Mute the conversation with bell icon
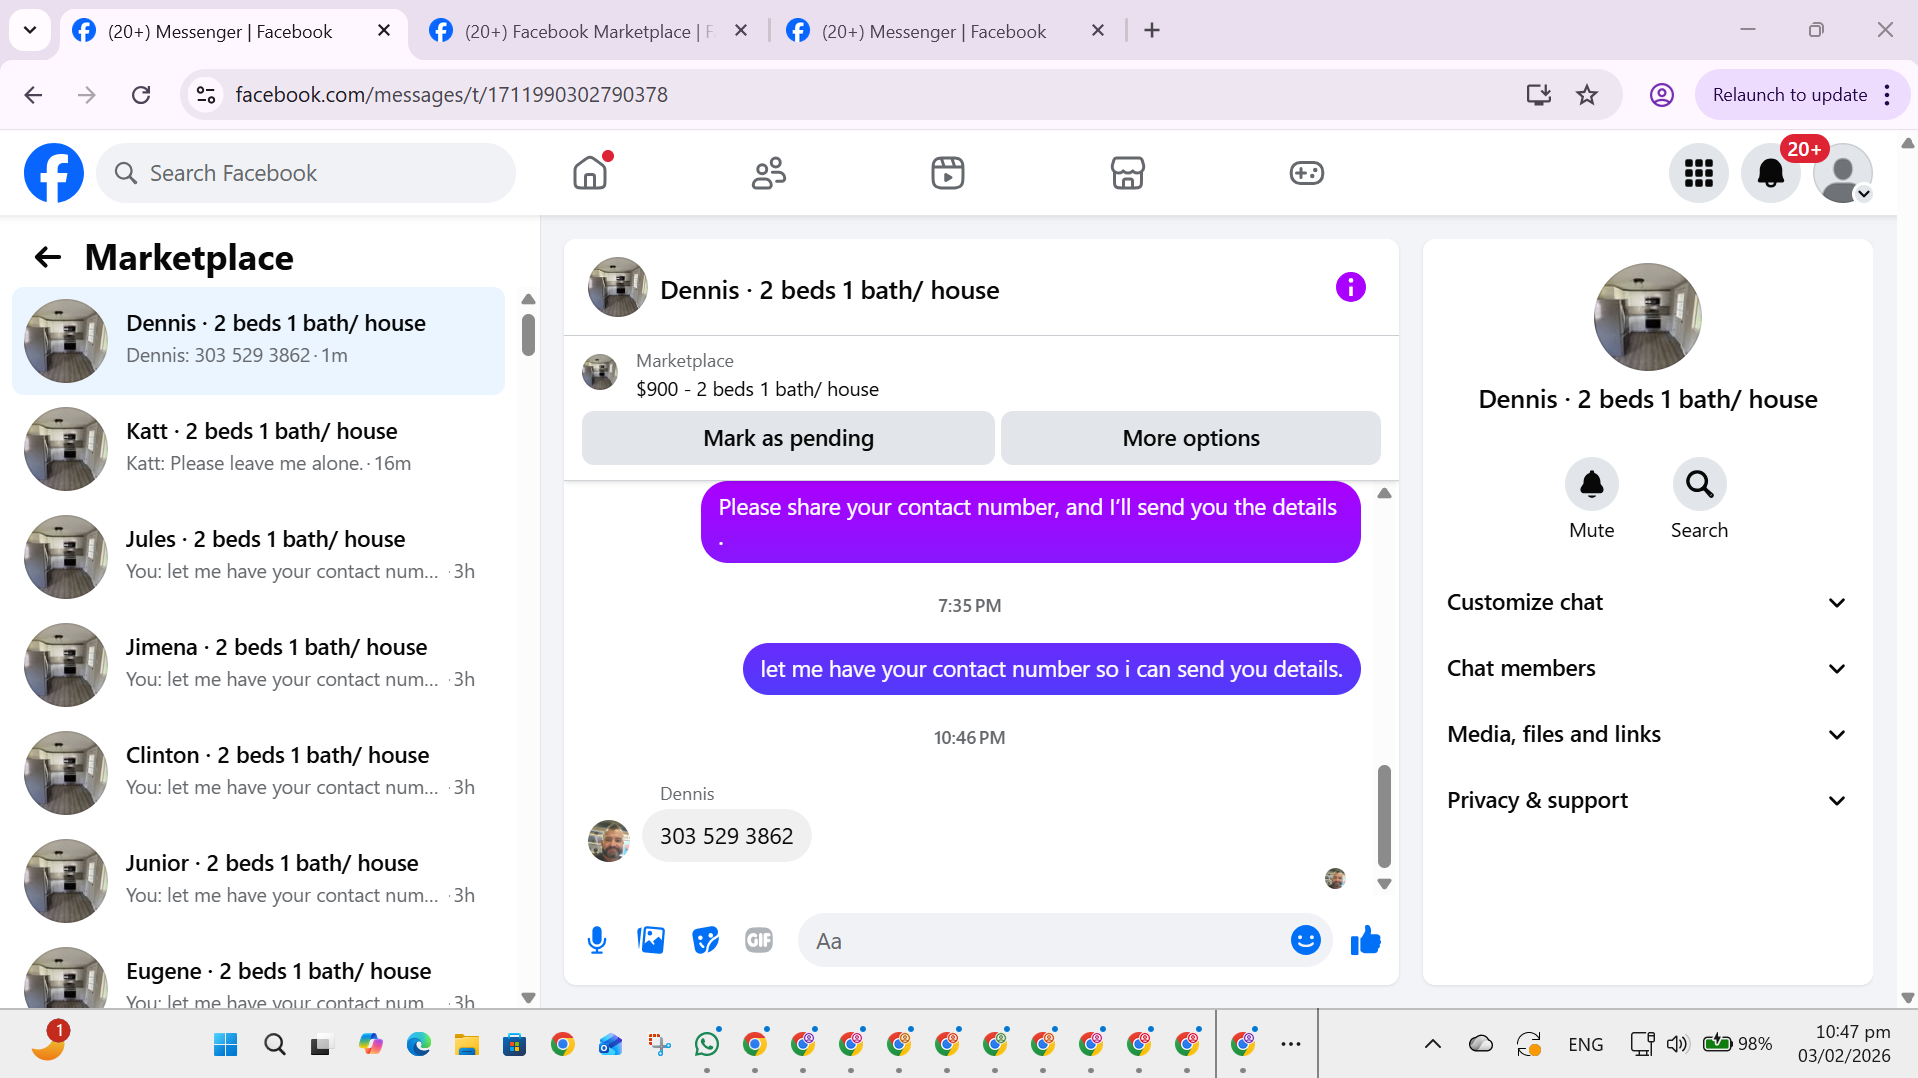This screenshot has width=1918, height=1078. tap(1591, 485)
